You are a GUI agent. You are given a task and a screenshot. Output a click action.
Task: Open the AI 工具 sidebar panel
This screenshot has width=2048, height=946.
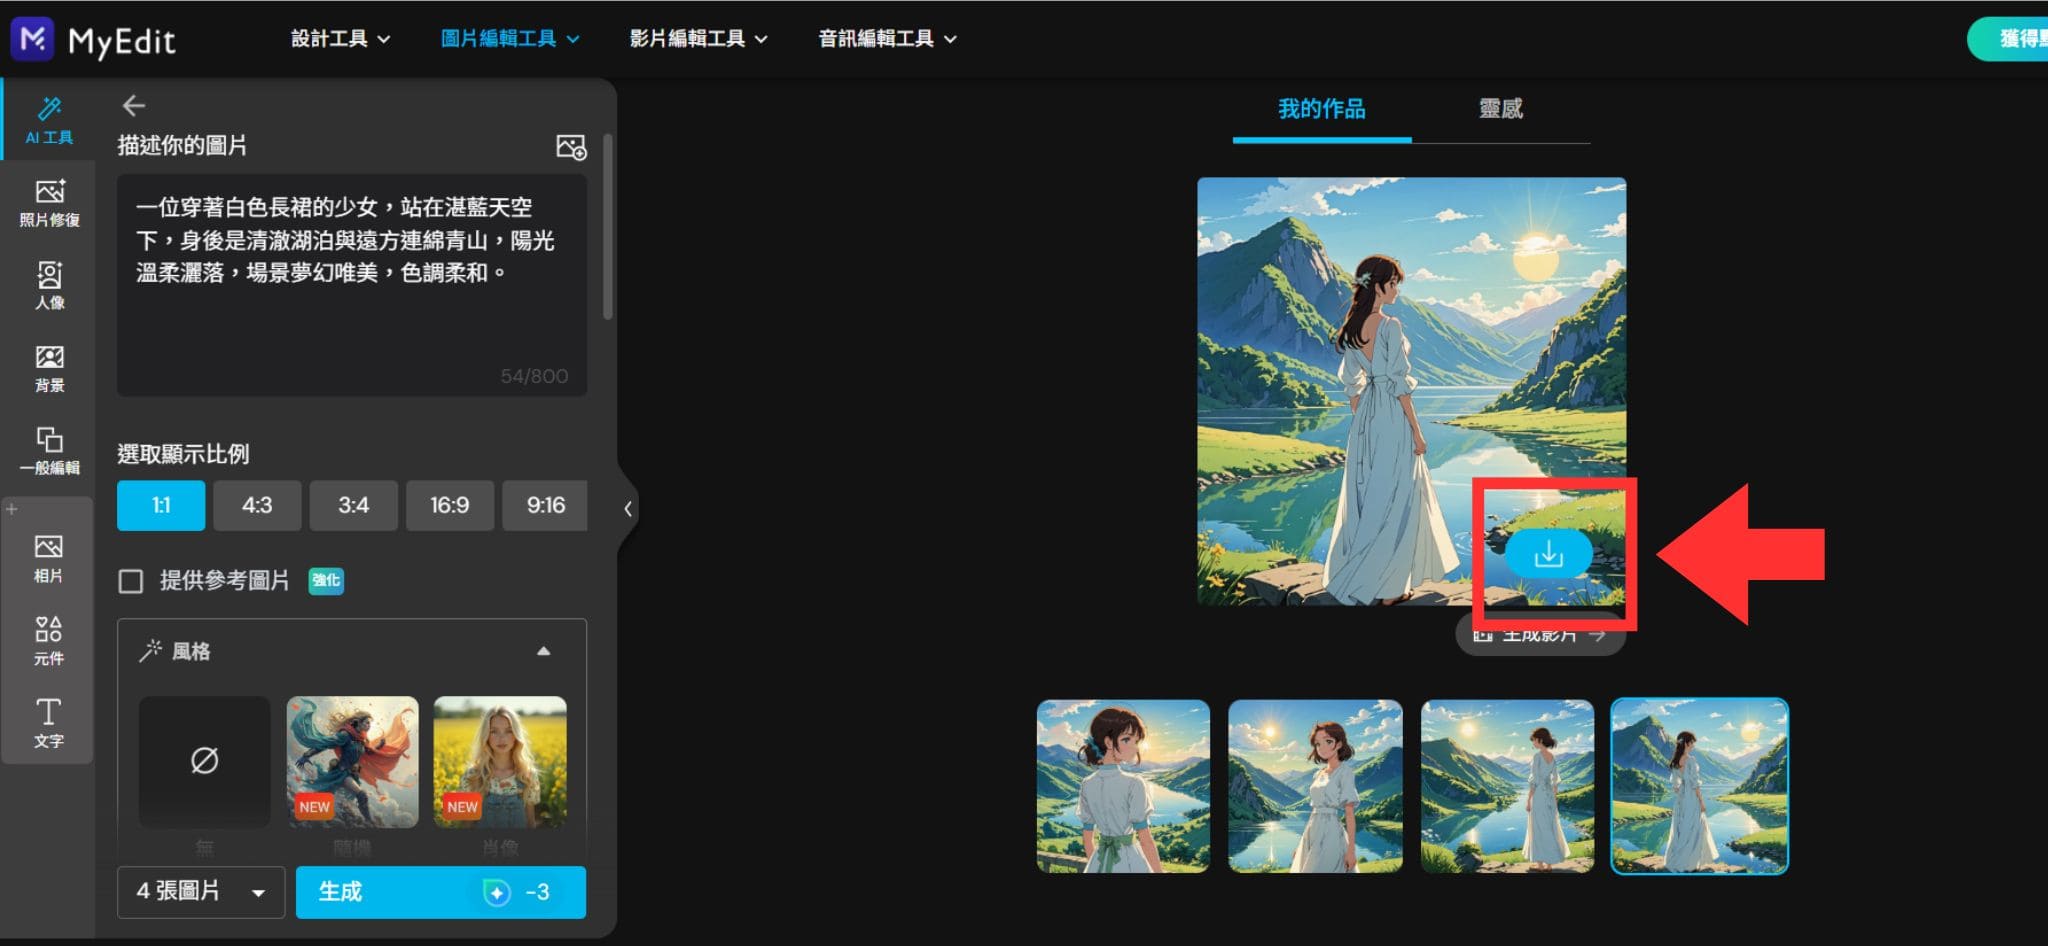coord(48,120)
